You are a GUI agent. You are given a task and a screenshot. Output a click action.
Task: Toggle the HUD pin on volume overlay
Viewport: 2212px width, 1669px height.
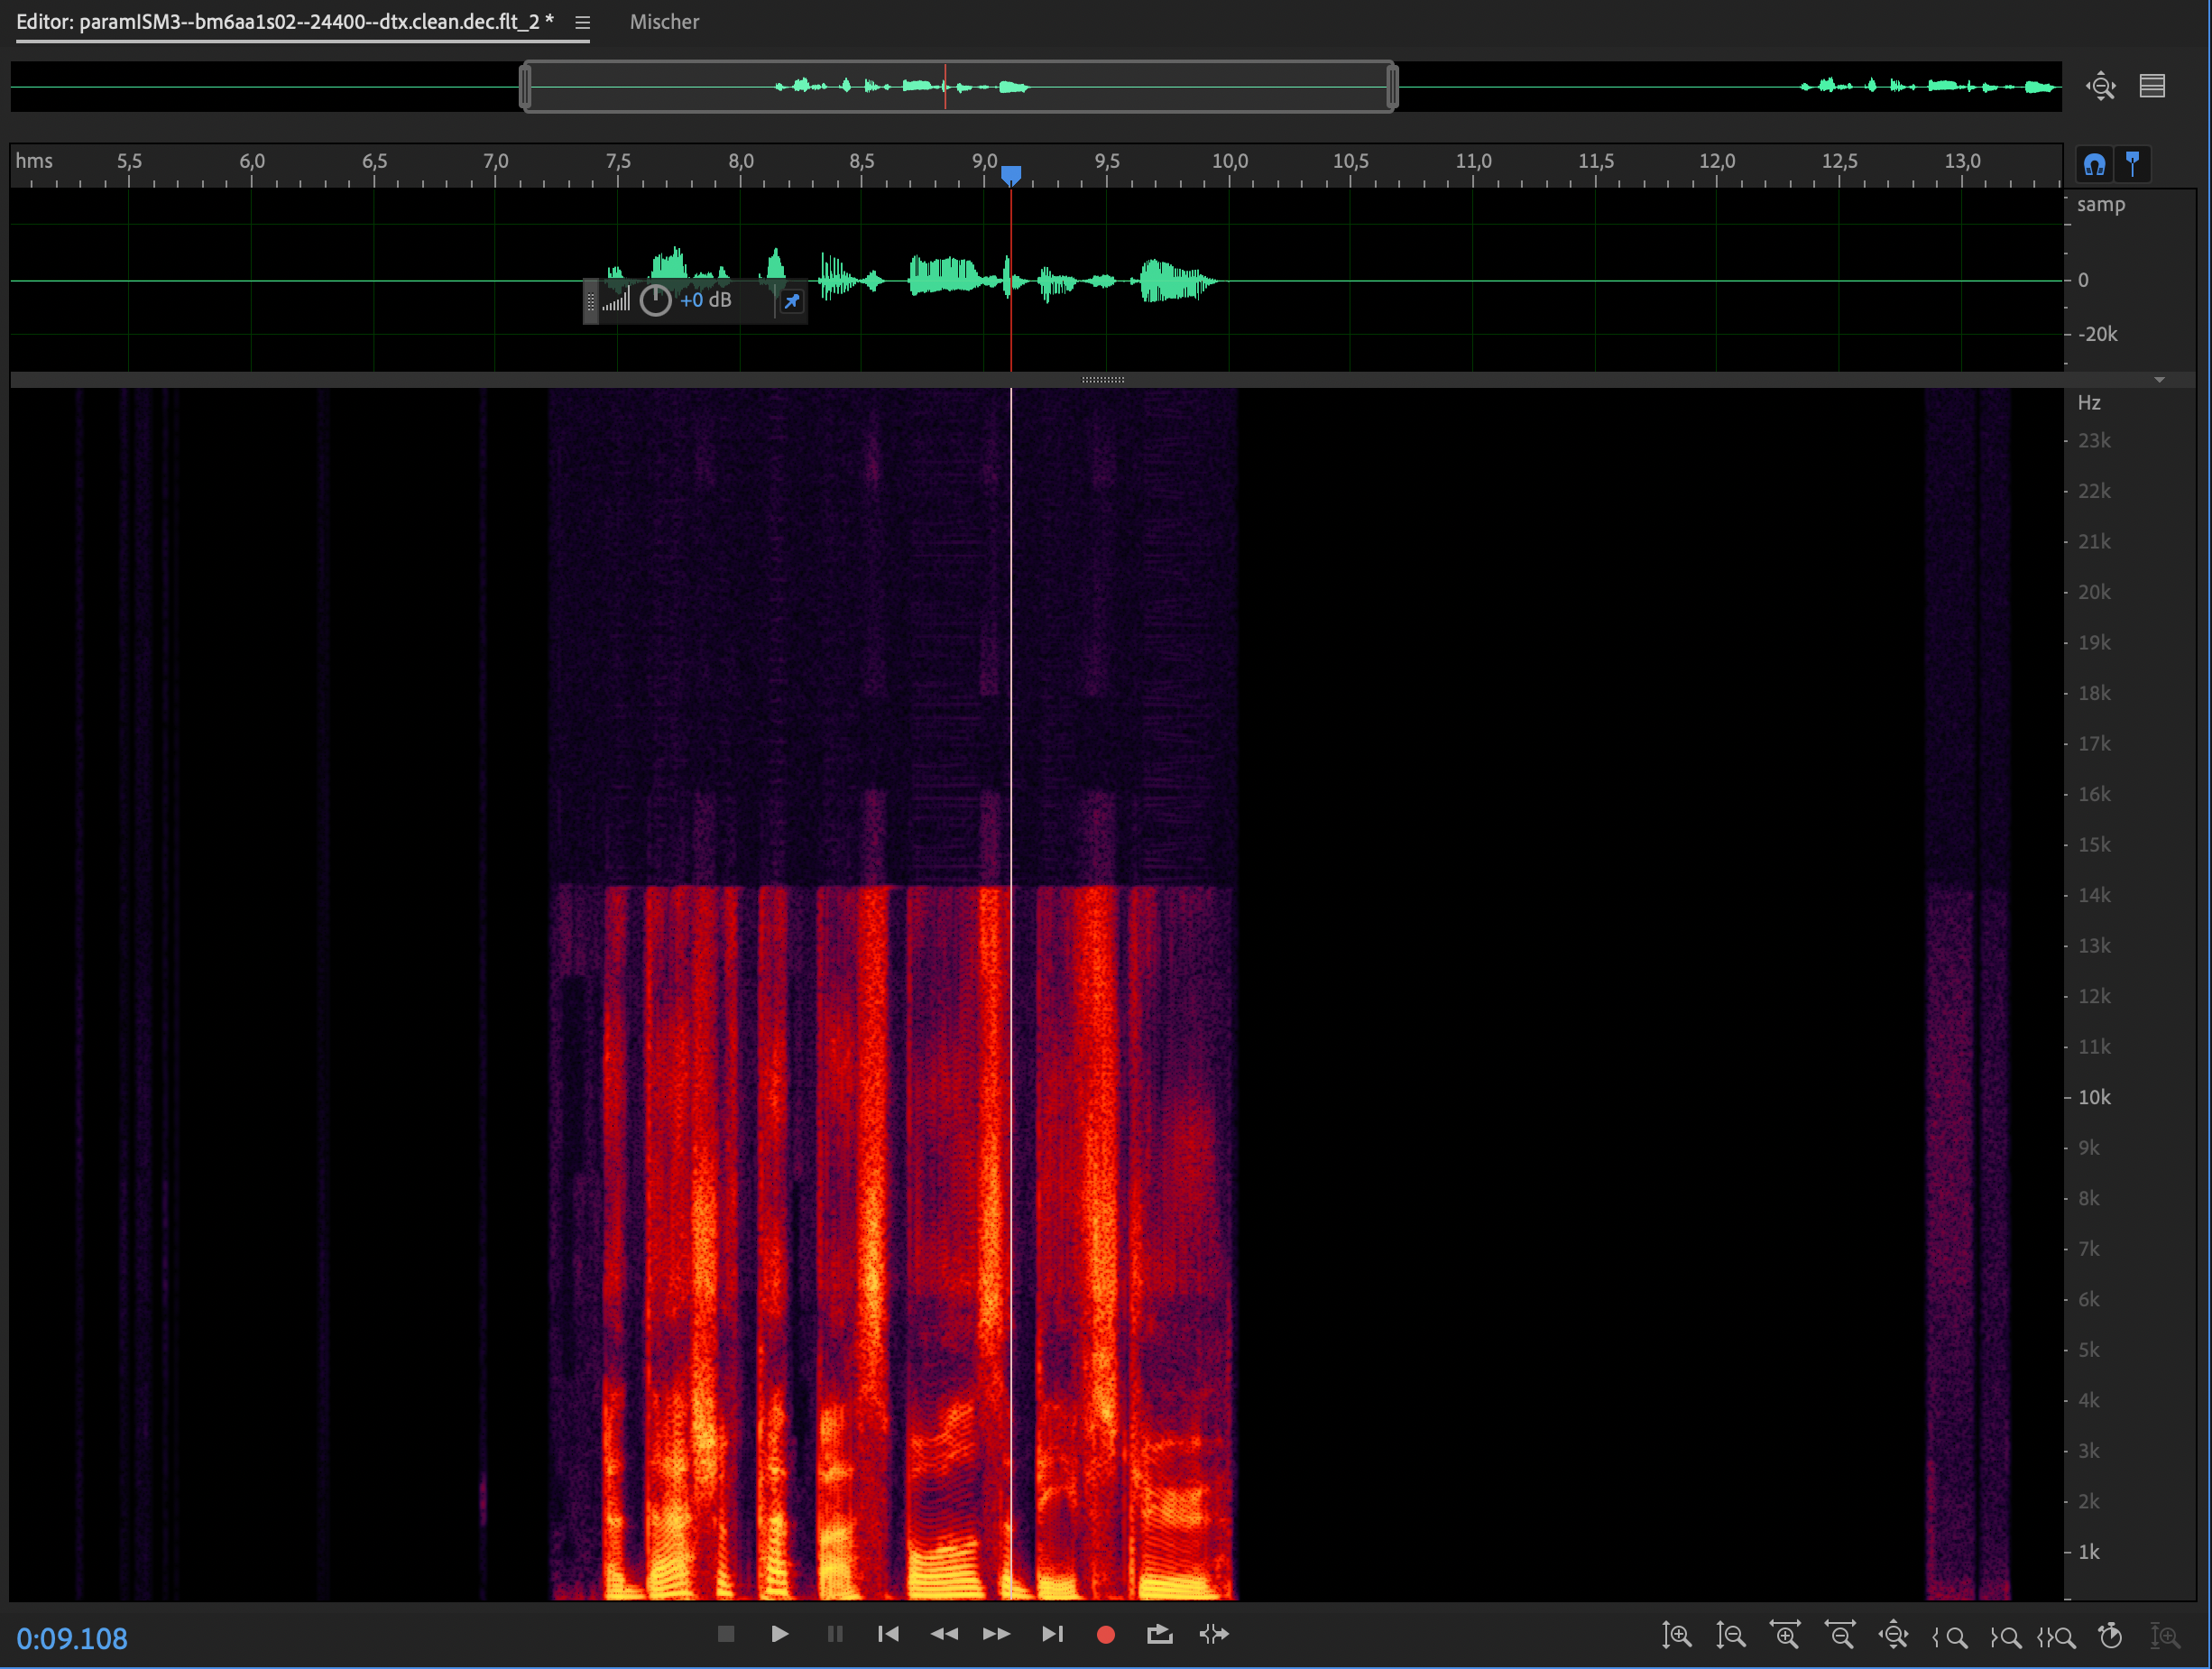point(791,301)
